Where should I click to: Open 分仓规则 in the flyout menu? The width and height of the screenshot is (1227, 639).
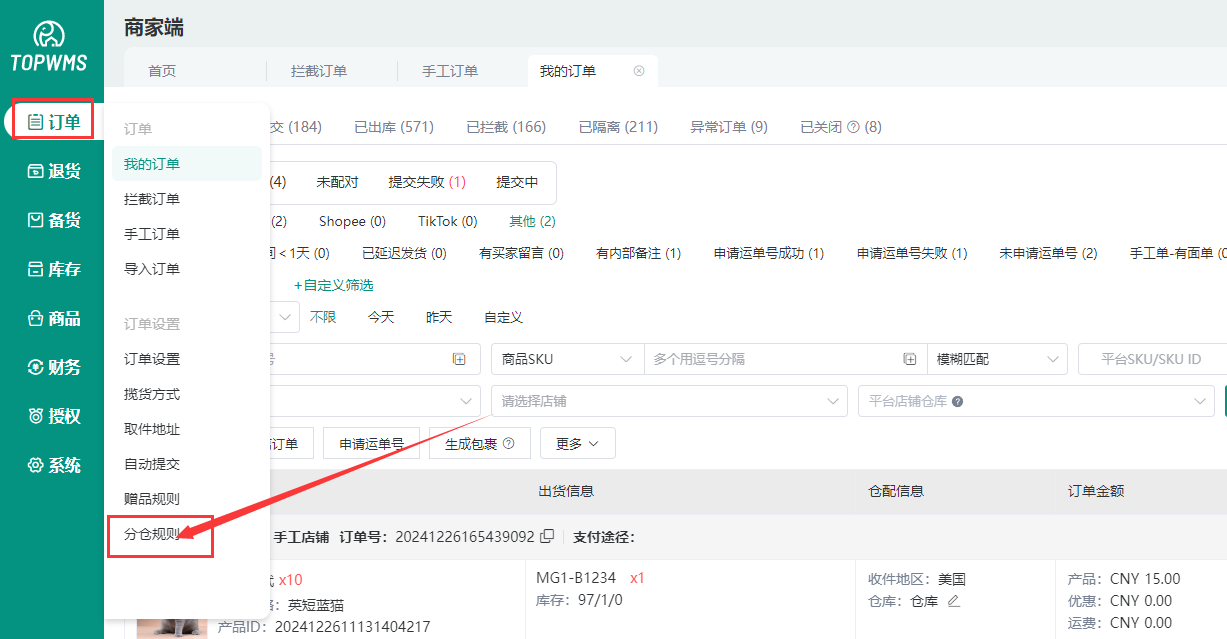152,534
